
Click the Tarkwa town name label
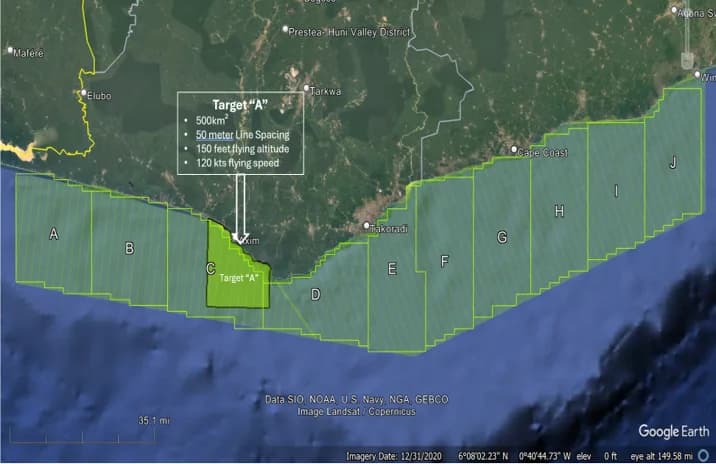click(326, 91)
